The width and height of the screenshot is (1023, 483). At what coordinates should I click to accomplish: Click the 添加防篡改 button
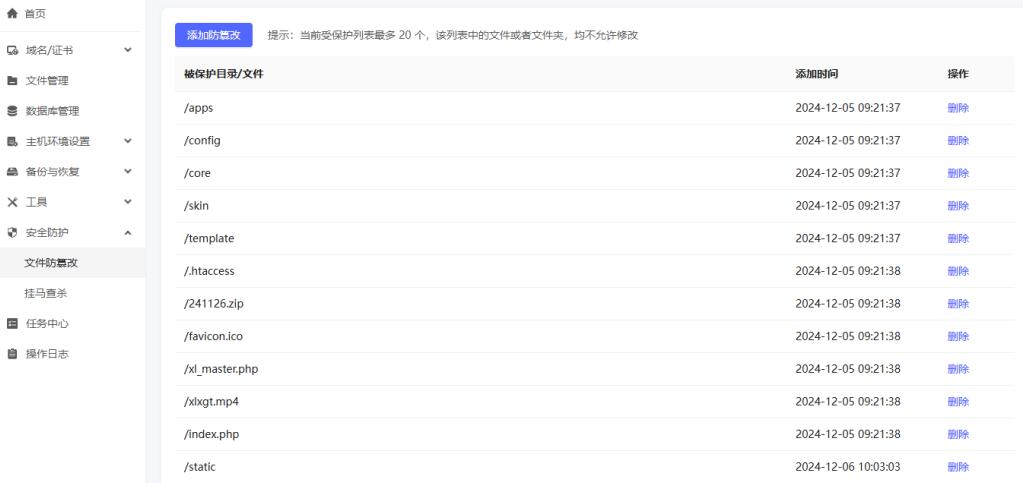tap(213, 35)
